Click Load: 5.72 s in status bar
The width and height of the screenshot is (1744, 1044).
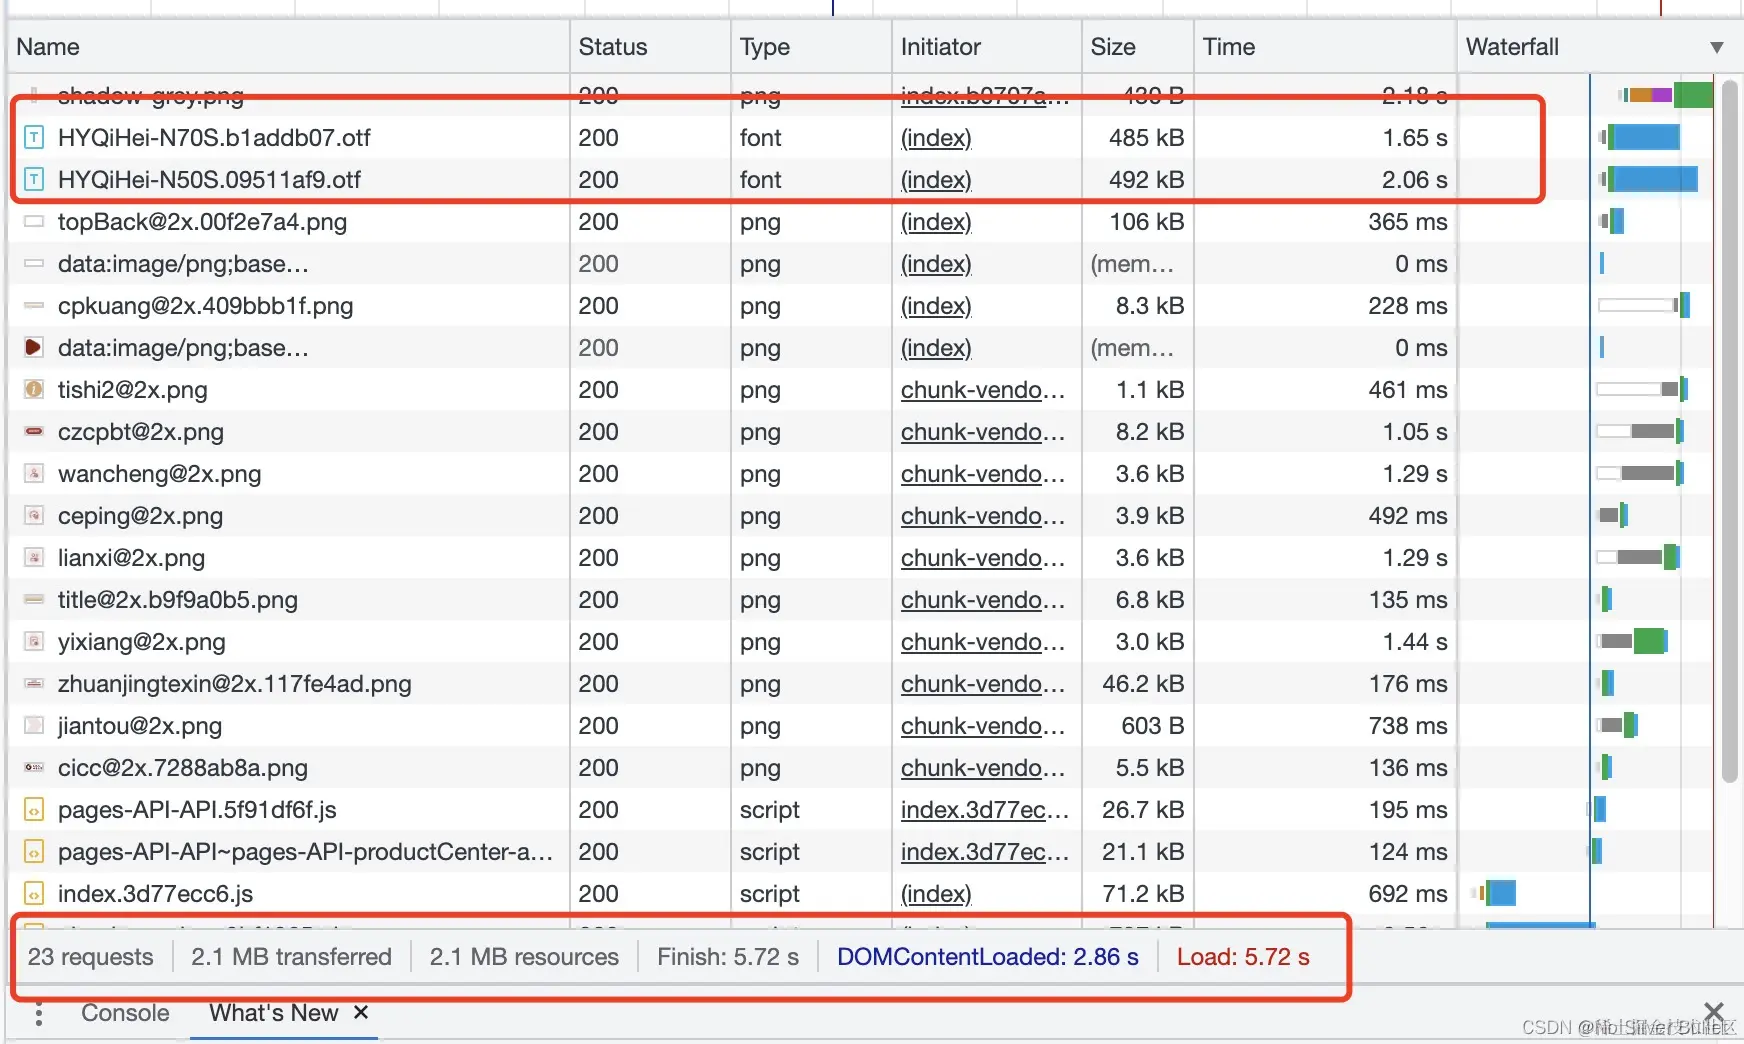[1243, 957]
